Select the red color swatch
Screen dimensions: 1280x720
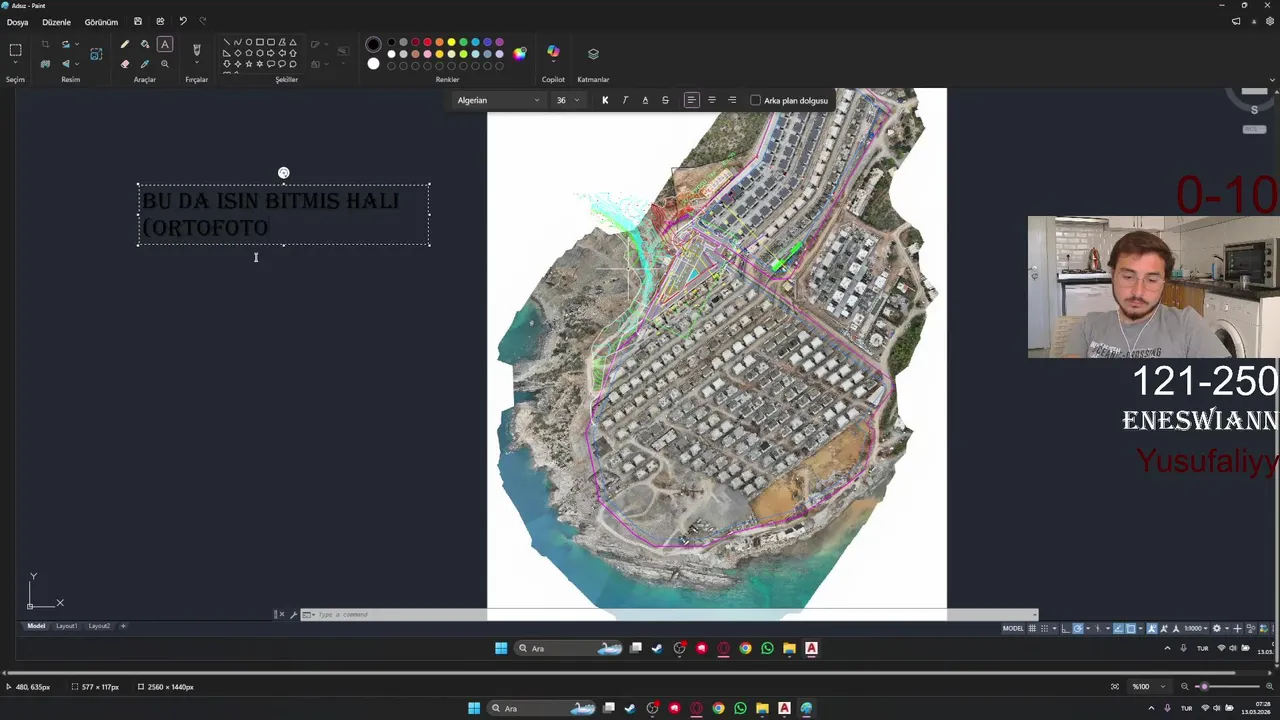click(x=427, y=42)
